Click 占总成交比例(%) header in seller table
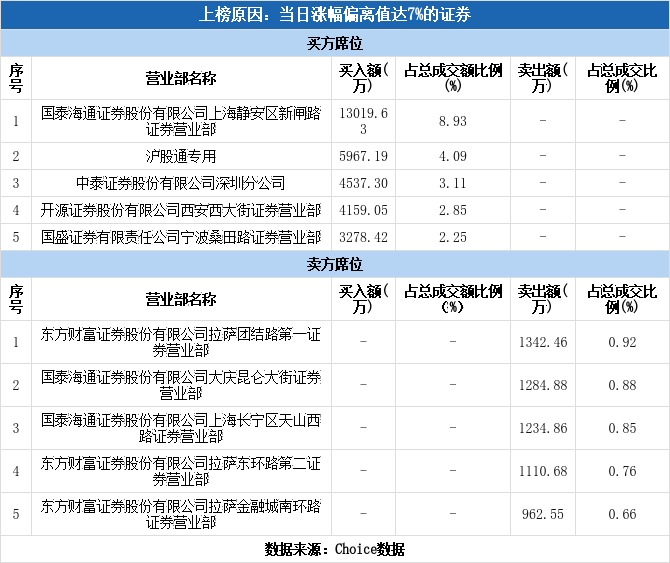 (x=623, y=299)
